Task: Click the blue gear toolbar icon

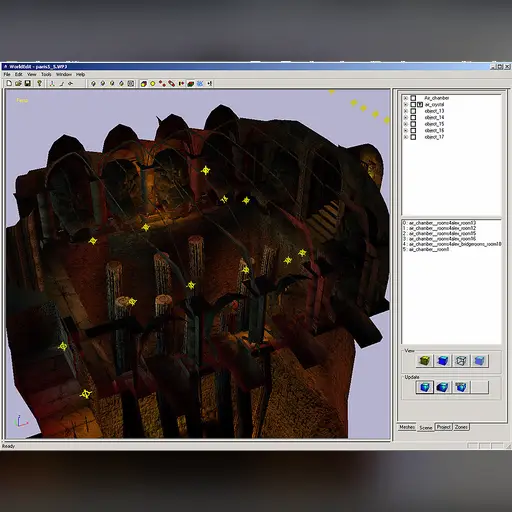Action: (200, 84)
